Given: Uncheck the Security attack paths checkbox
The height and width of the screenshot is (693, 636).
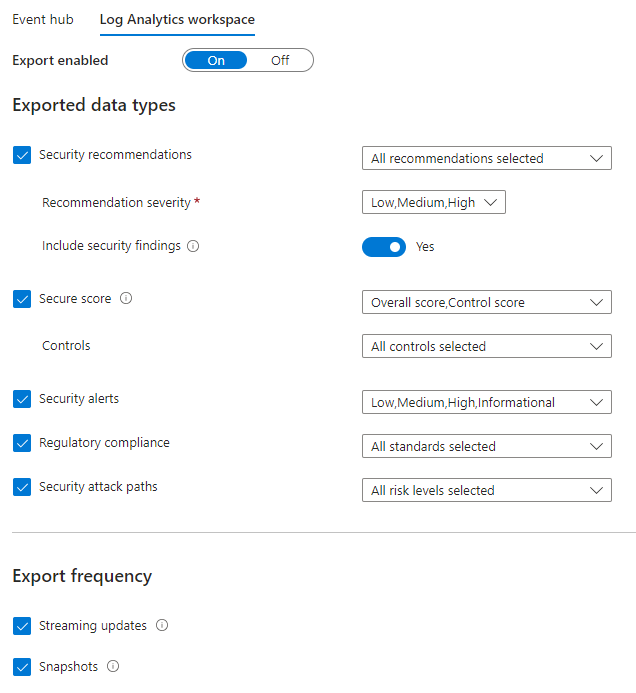Looking at the screenshot, I should 22,487.
